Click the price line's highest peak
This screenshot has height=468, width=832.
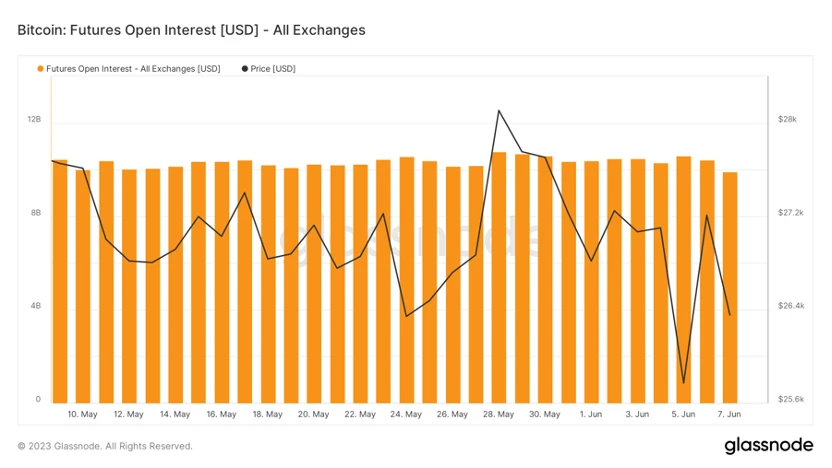click(x=499, y=110)
